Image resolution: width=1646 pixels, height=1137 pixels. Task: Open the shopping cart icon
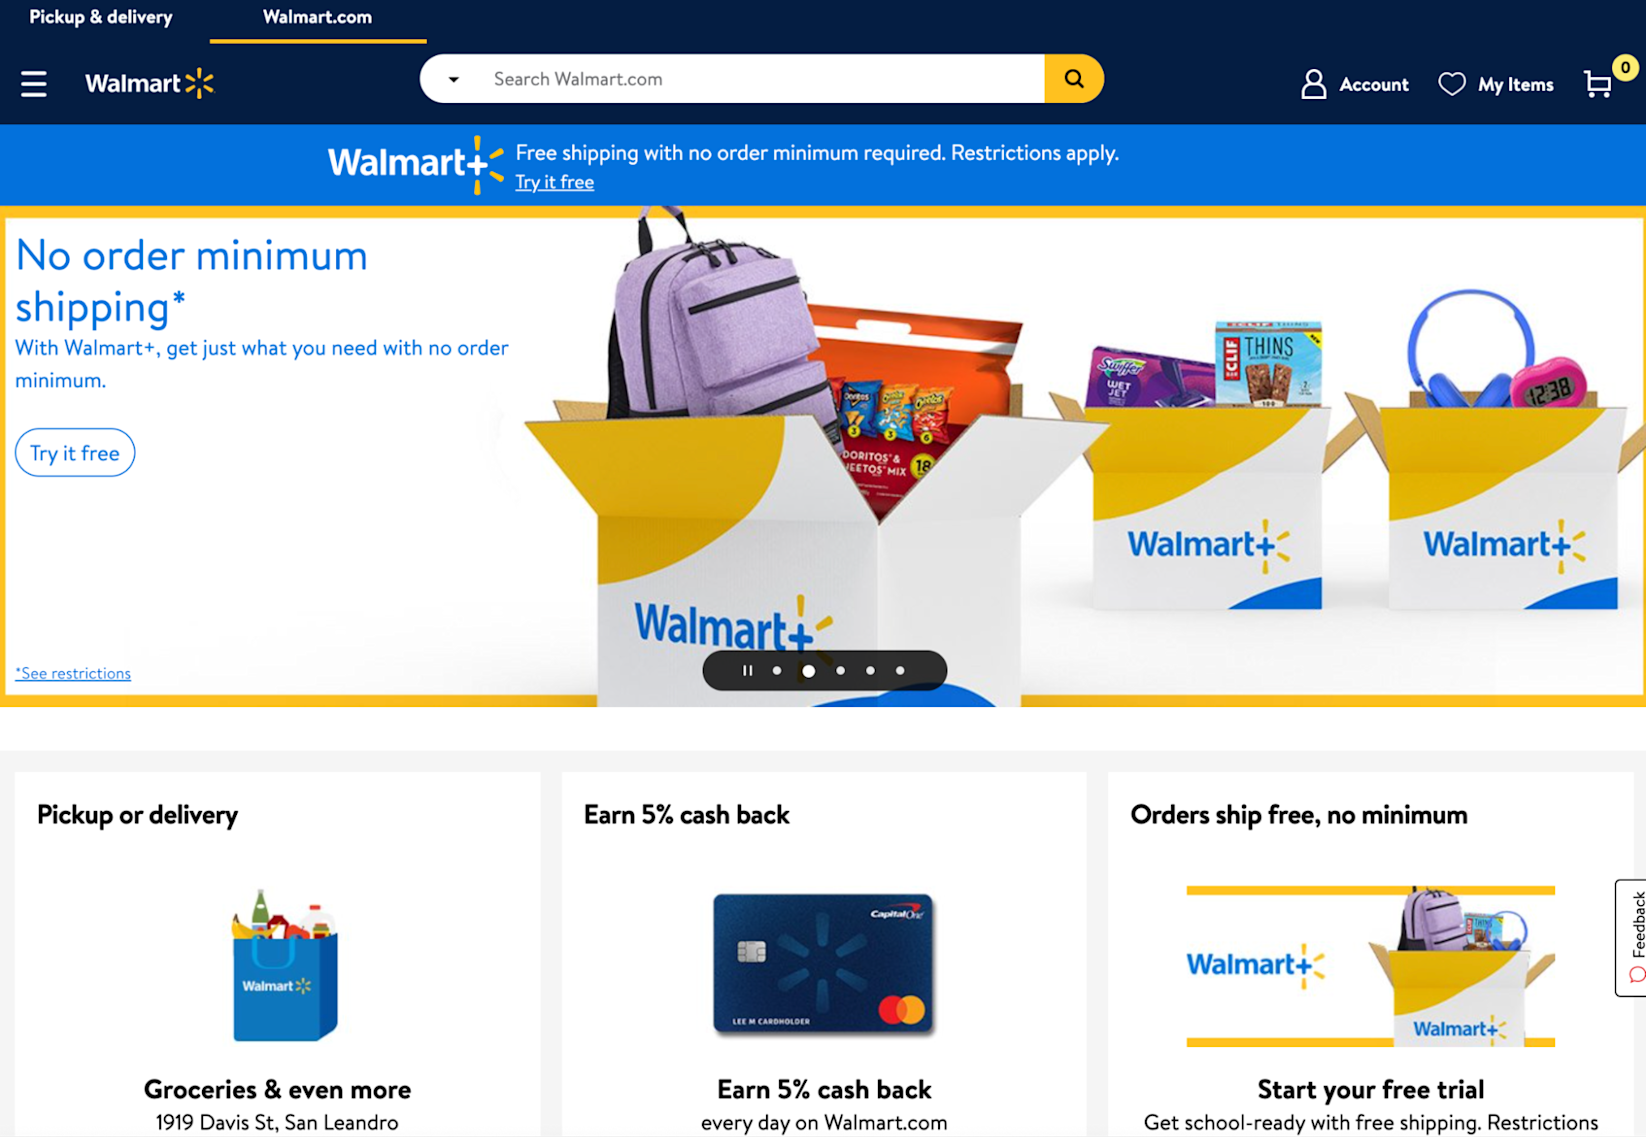(1598, 84)
